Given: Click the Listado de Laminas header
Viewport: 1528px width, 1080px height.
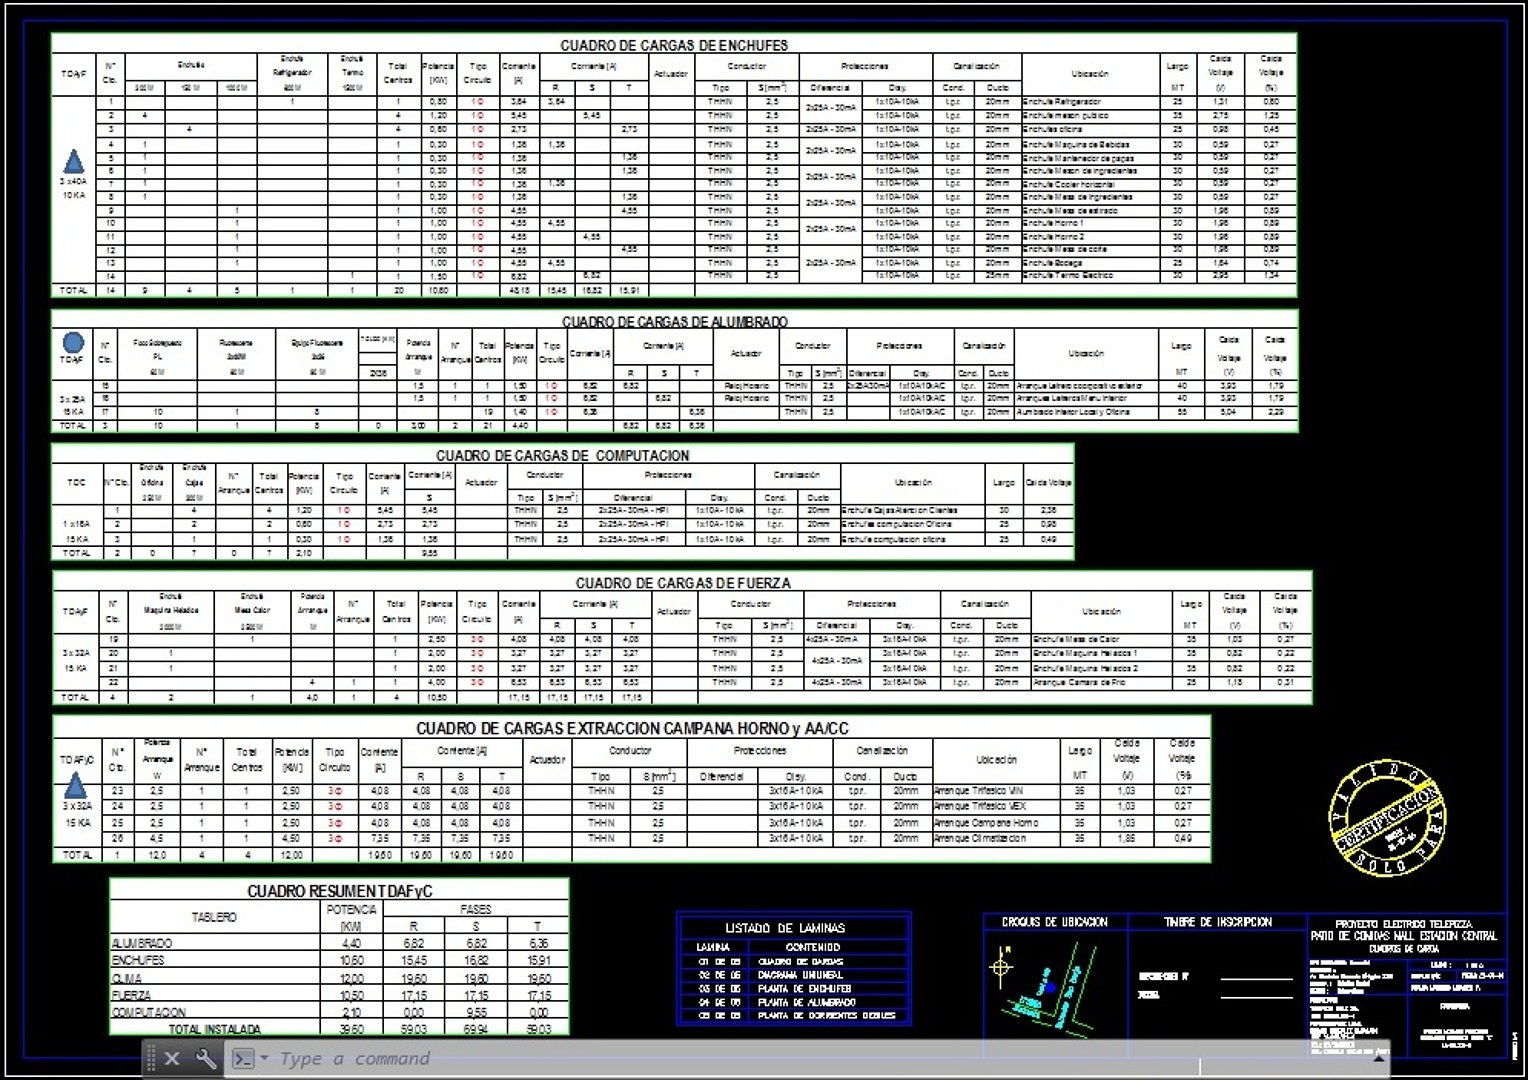Looking at the screenshot, I should [x=784, y=928].
